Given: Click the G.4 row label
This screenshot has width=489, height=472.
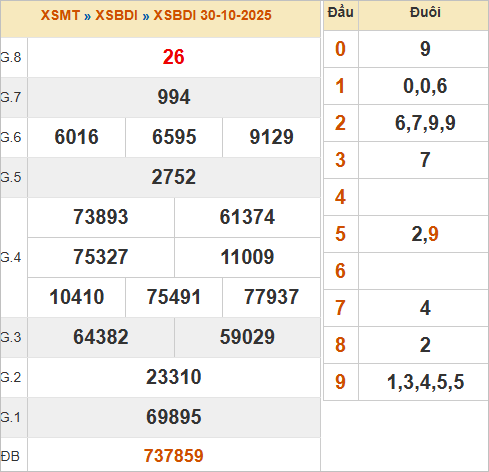Looking at the screenshot, I should point(11,257).
